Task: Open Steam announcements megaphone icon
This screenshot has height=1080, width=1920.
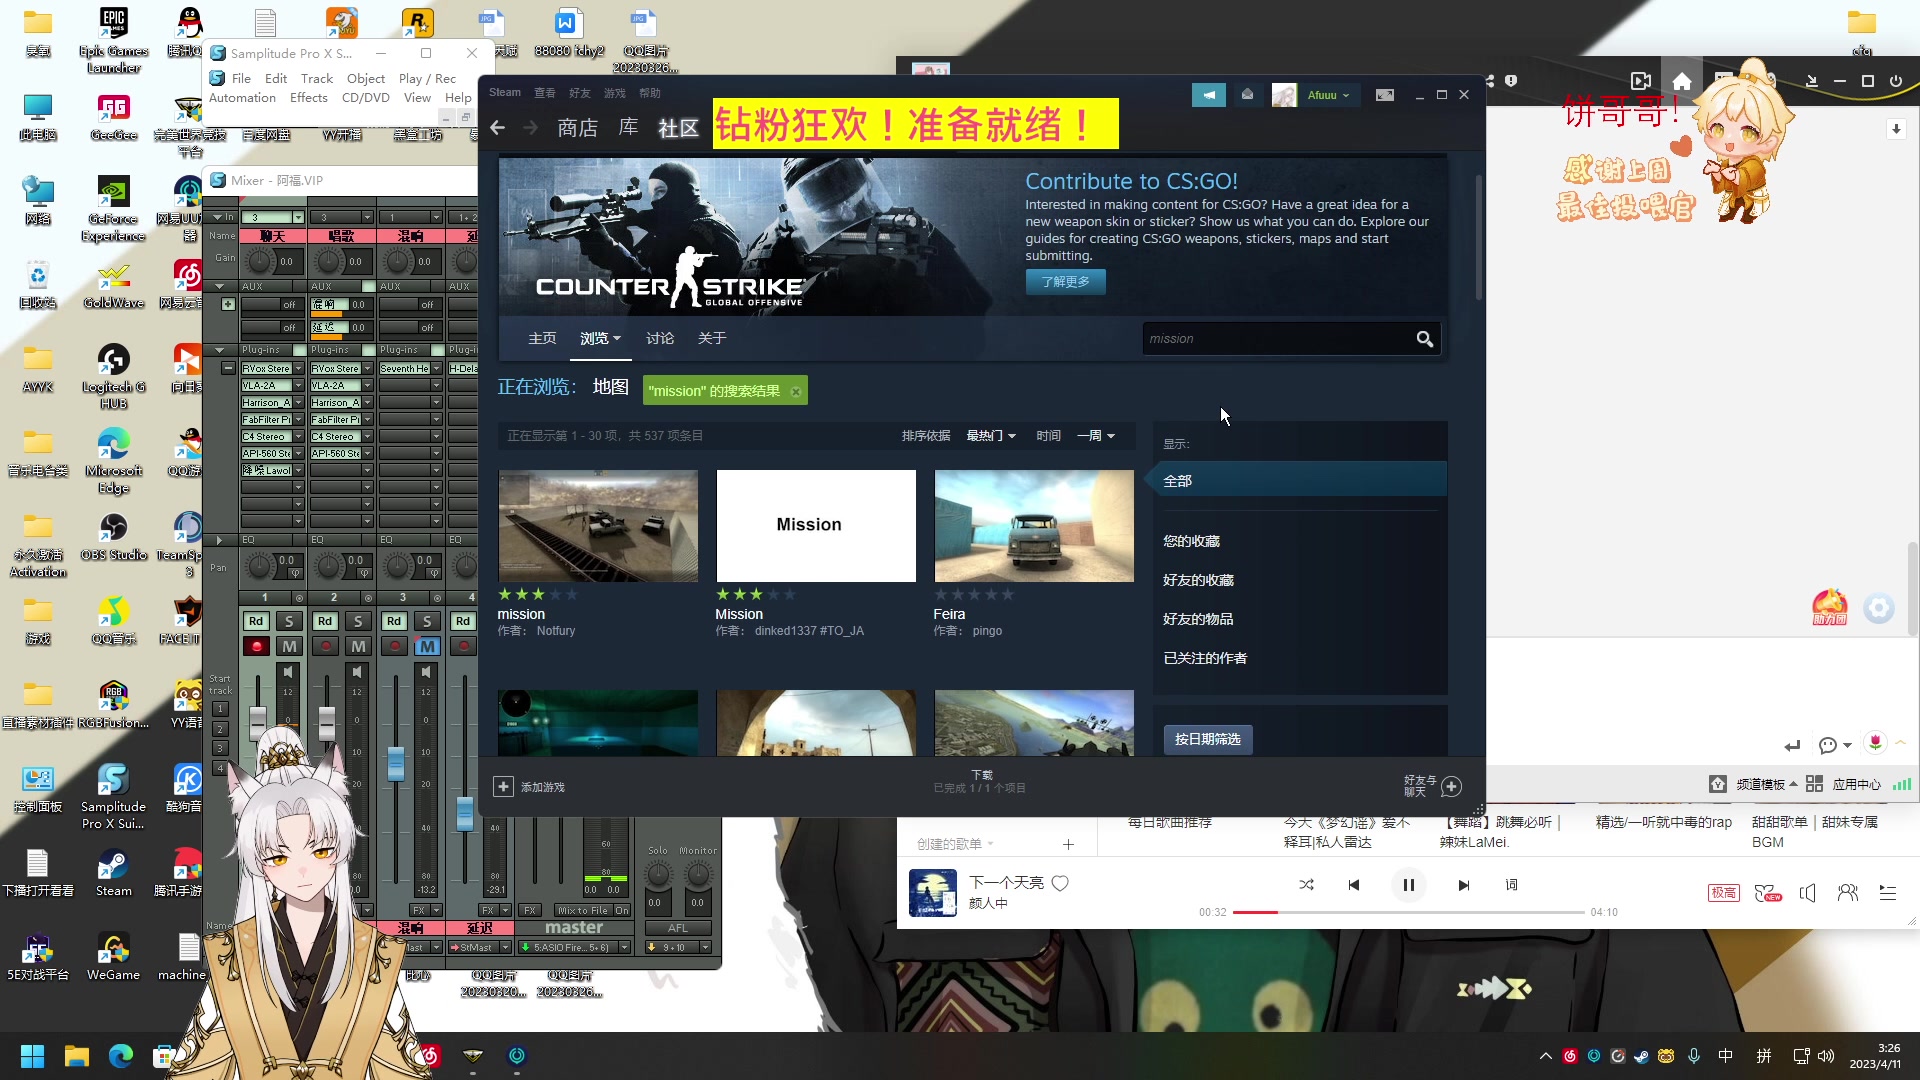Action: click(x=1209, y=95)
